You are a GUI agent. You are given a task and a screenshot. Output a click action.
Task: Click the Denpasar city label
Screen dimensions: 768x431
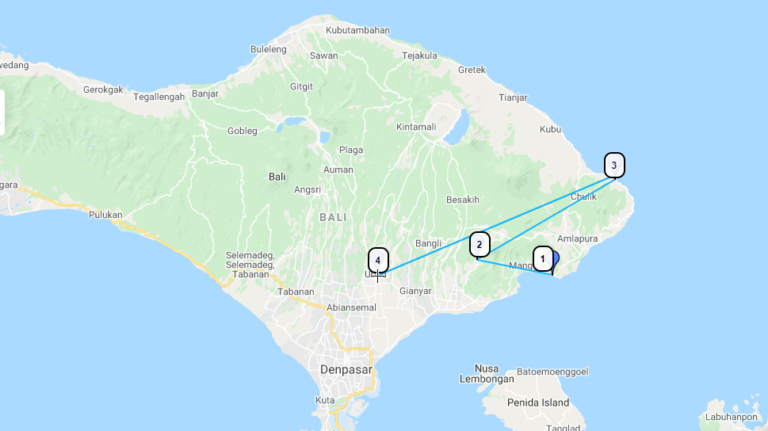pyautogui.click(x=346, y=370)
